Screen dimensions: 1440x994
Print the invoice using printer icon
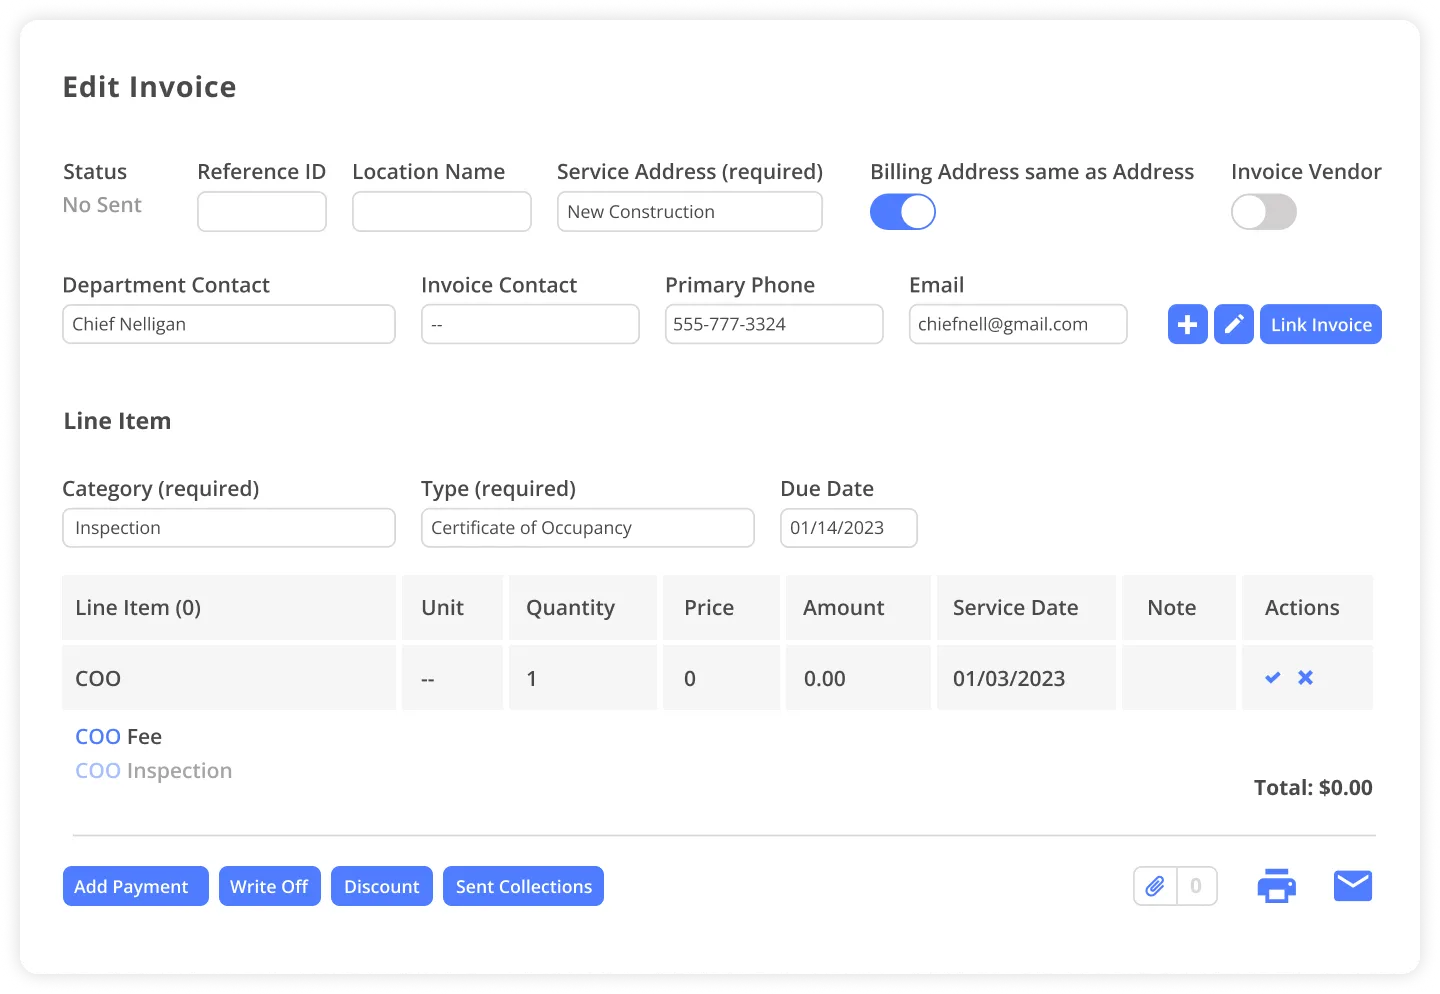[1276, 886]
